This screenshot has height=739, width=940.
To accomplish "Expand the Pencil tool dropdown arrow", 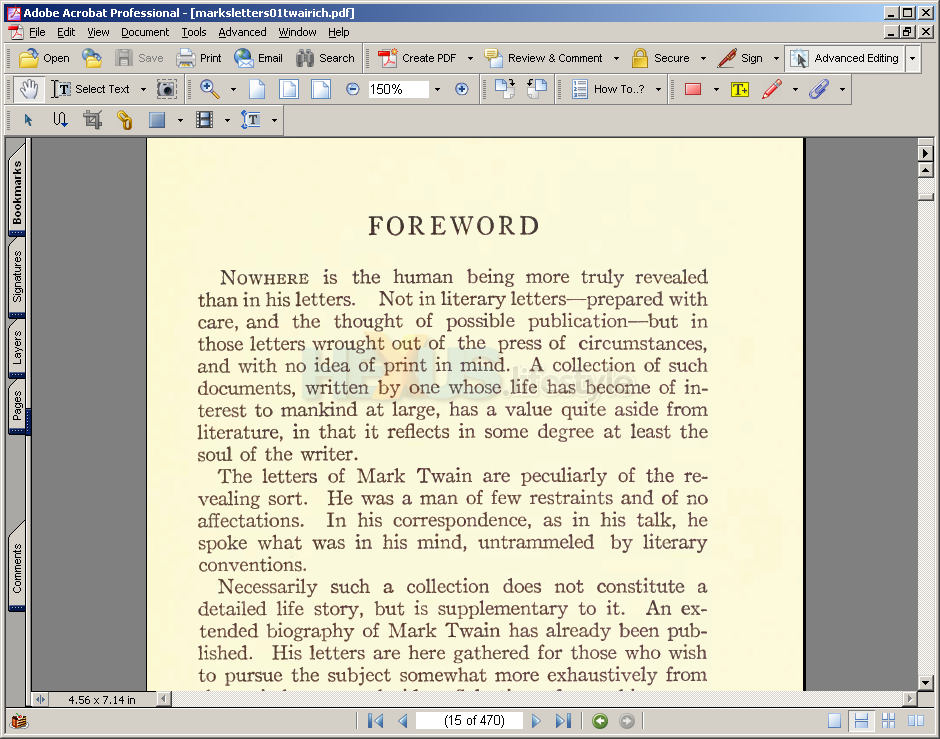I will tap(795, 89).
